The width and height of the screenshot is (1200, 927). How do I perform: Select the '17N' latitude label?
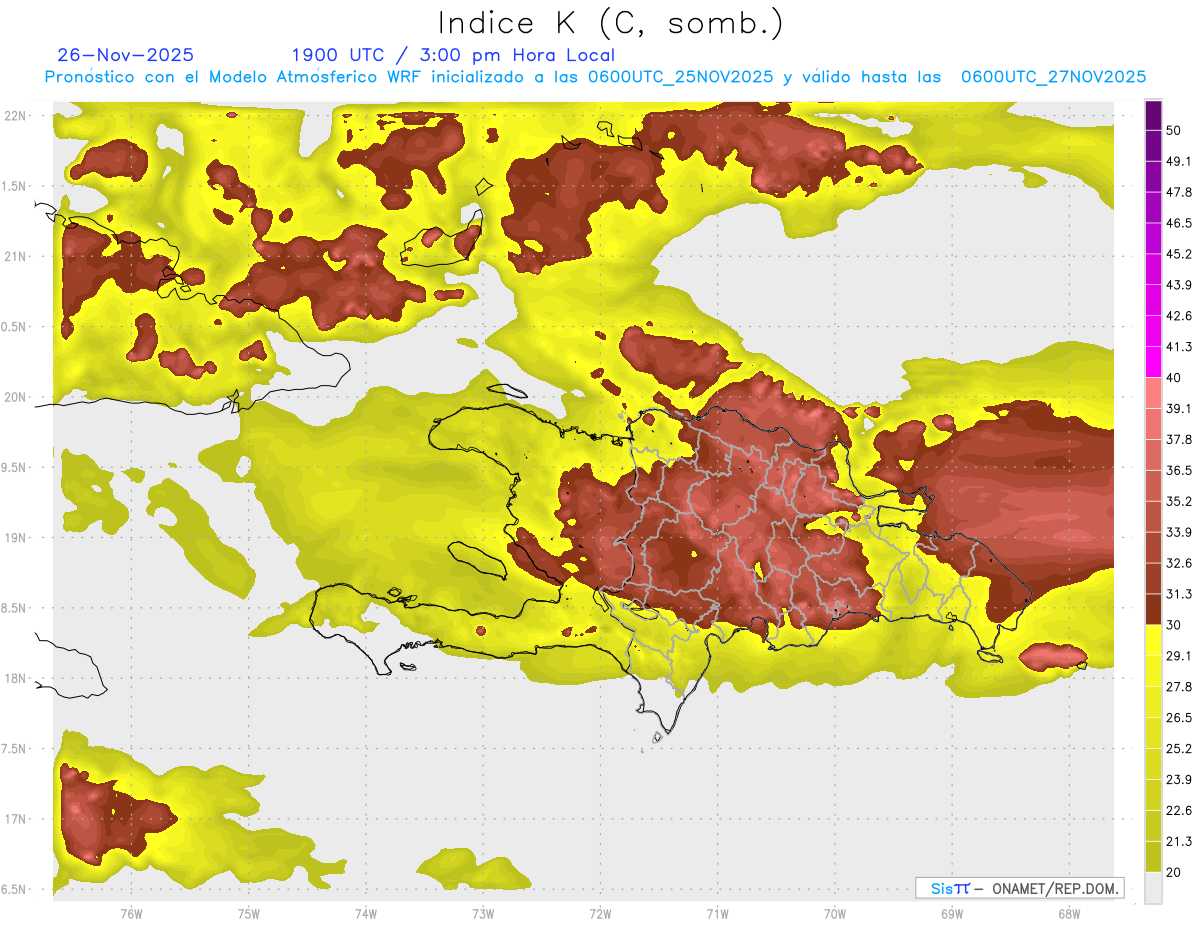click(x=16, y=819)
